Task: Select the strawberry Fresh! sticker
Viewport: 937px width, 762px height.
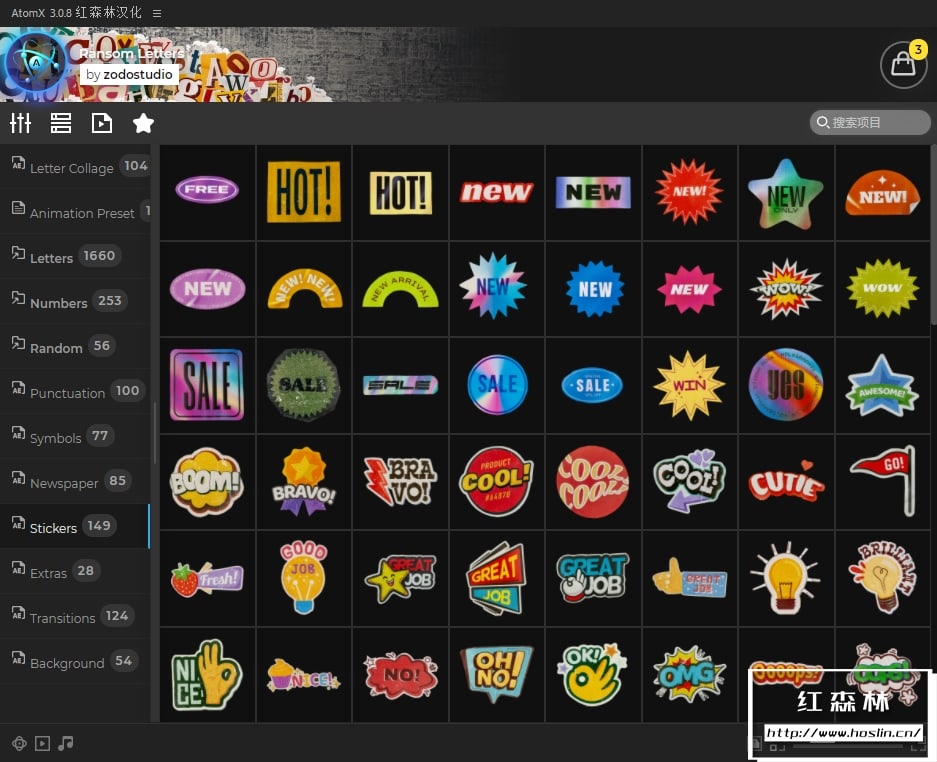Action: click(207, 579)
